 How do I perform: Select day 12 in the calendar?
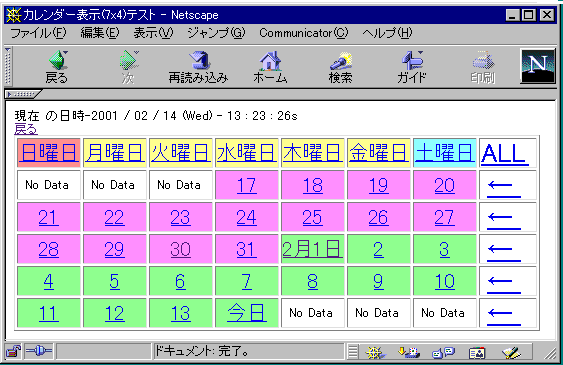point(115,313)
